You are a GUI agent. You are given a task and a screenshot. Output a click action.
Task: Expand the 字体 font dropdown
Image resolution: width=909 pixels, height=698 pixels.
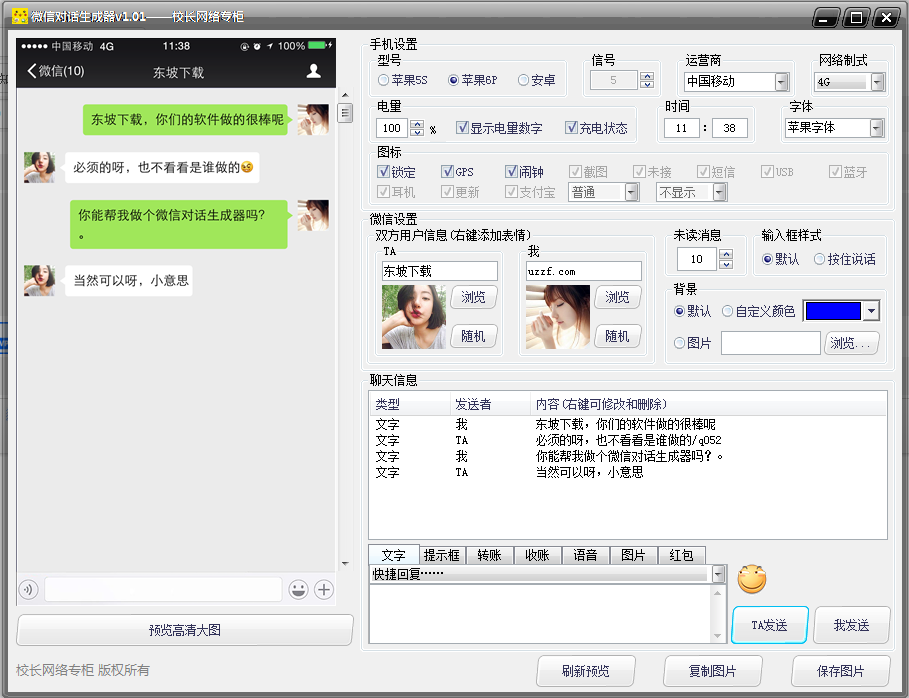point(876,128)
